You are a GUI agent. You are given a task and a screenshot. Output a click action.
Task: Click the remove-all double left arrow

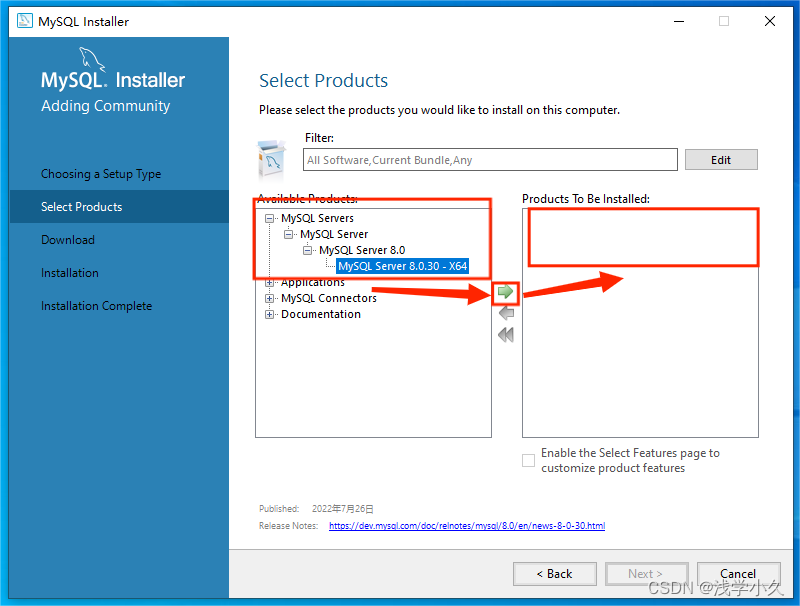click(506, 335)
